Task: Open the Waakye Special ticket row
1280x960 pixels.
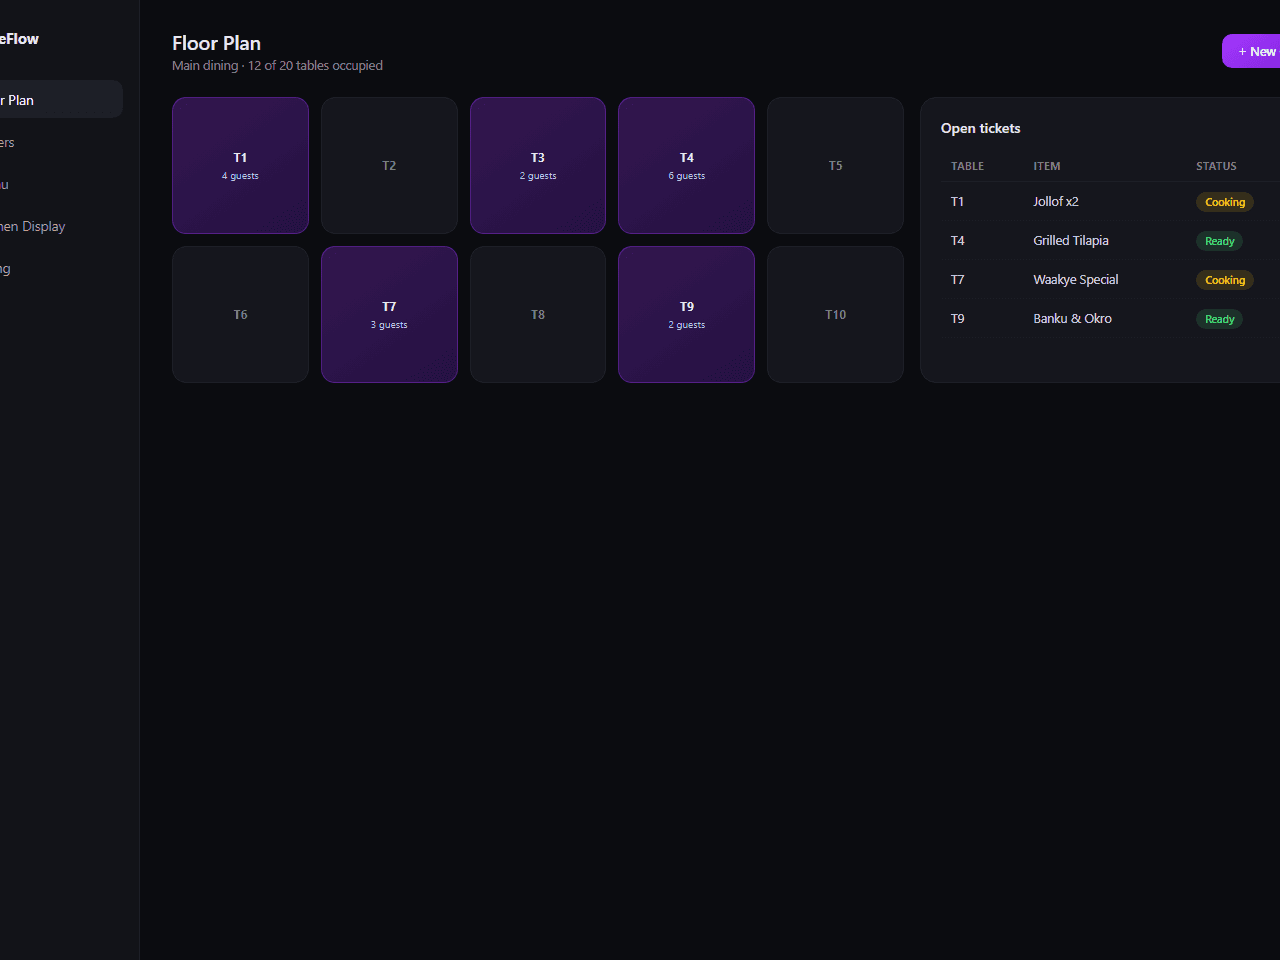Action: point(1110,280)
